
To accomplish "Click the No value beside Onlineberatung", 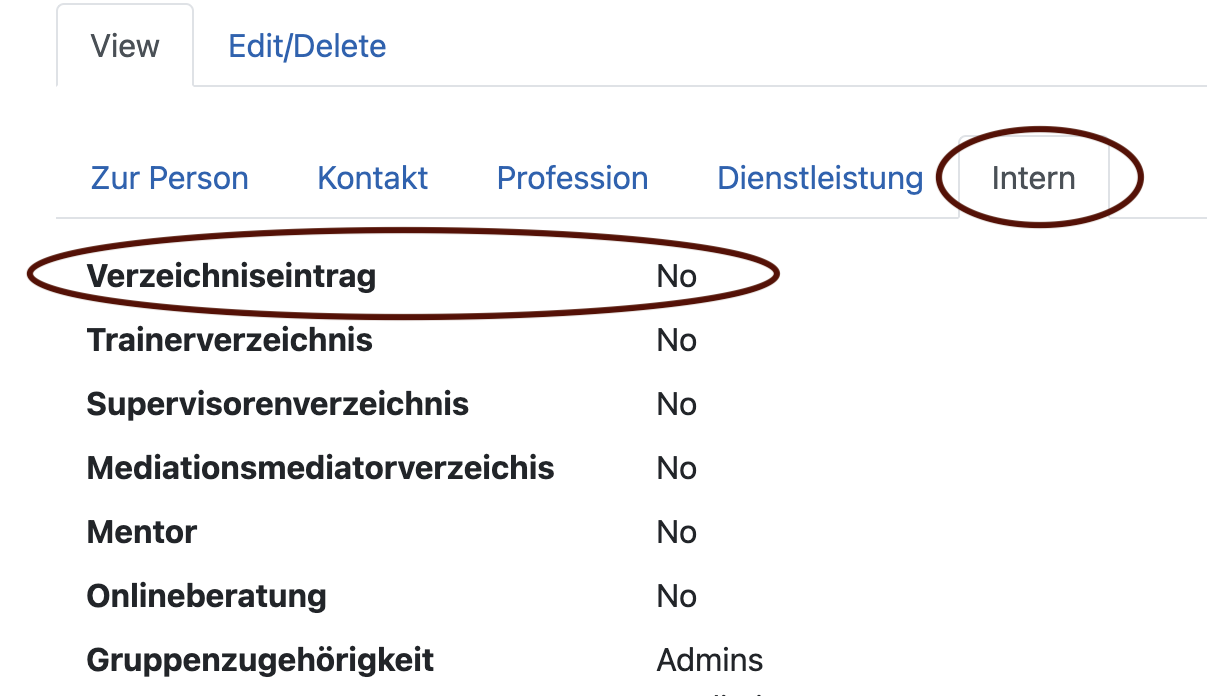I will (x=676, y=596).
